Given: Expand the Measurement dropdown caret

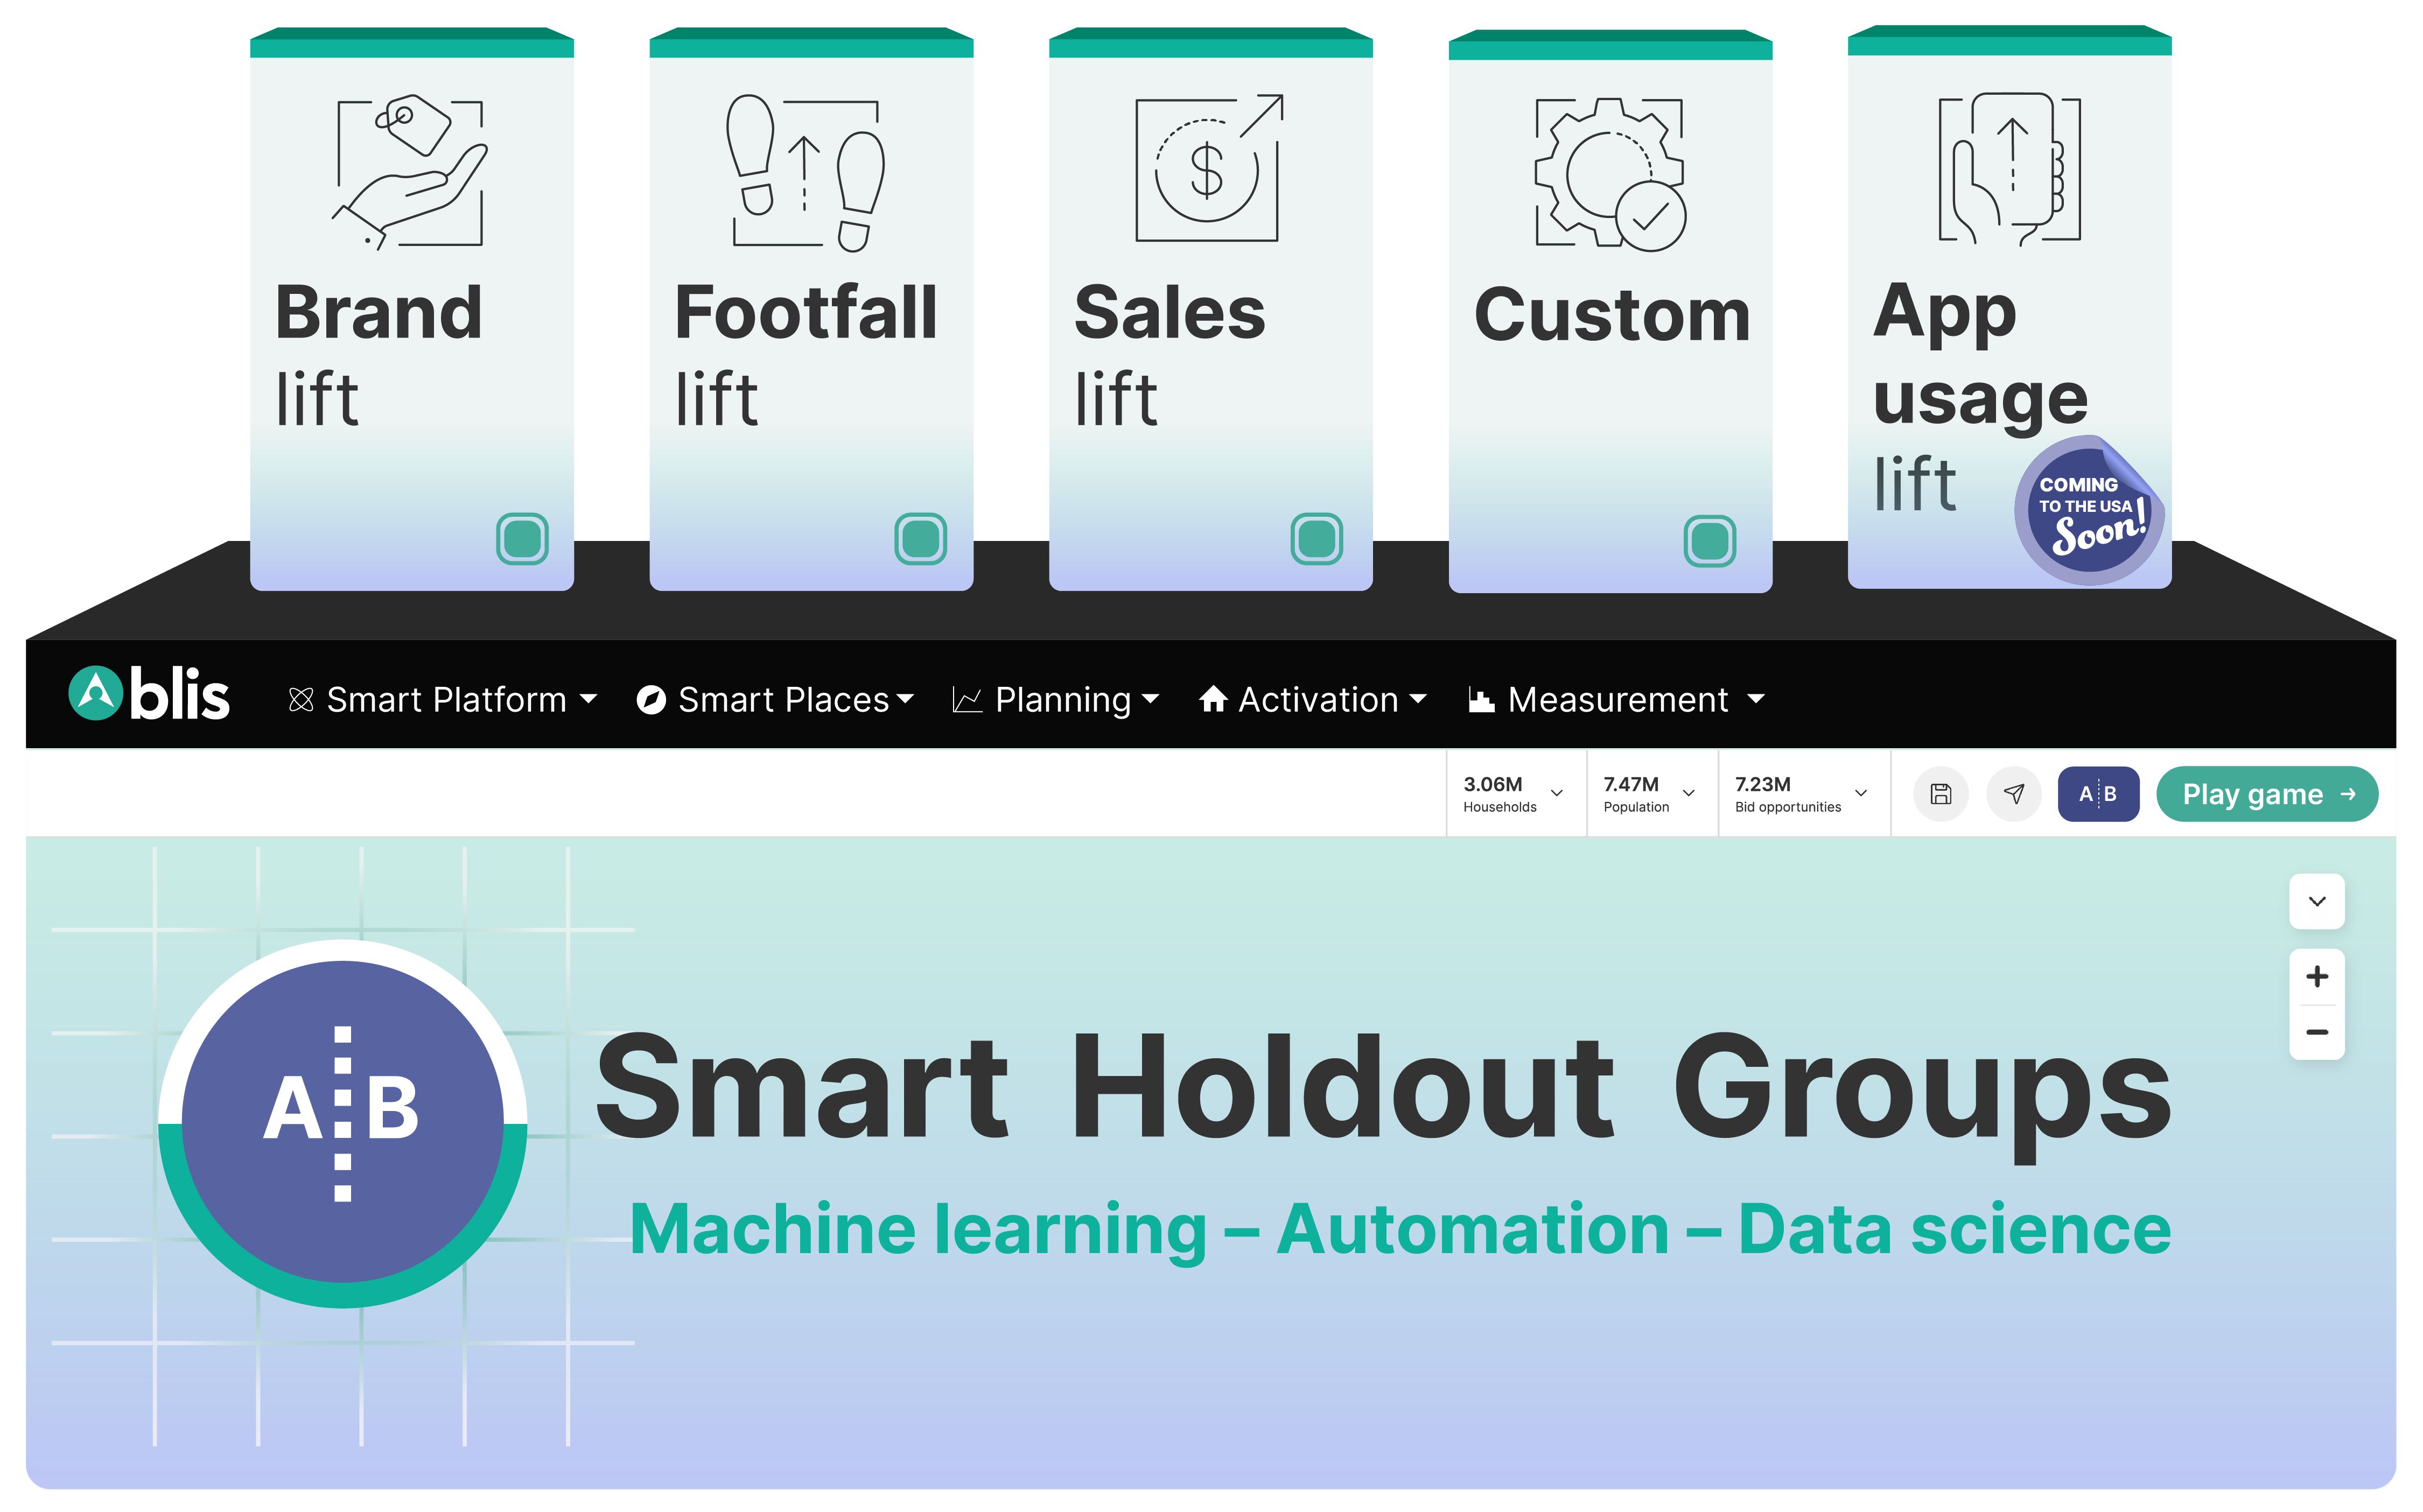Looking at the screenshot, I should coord(1756,699).
